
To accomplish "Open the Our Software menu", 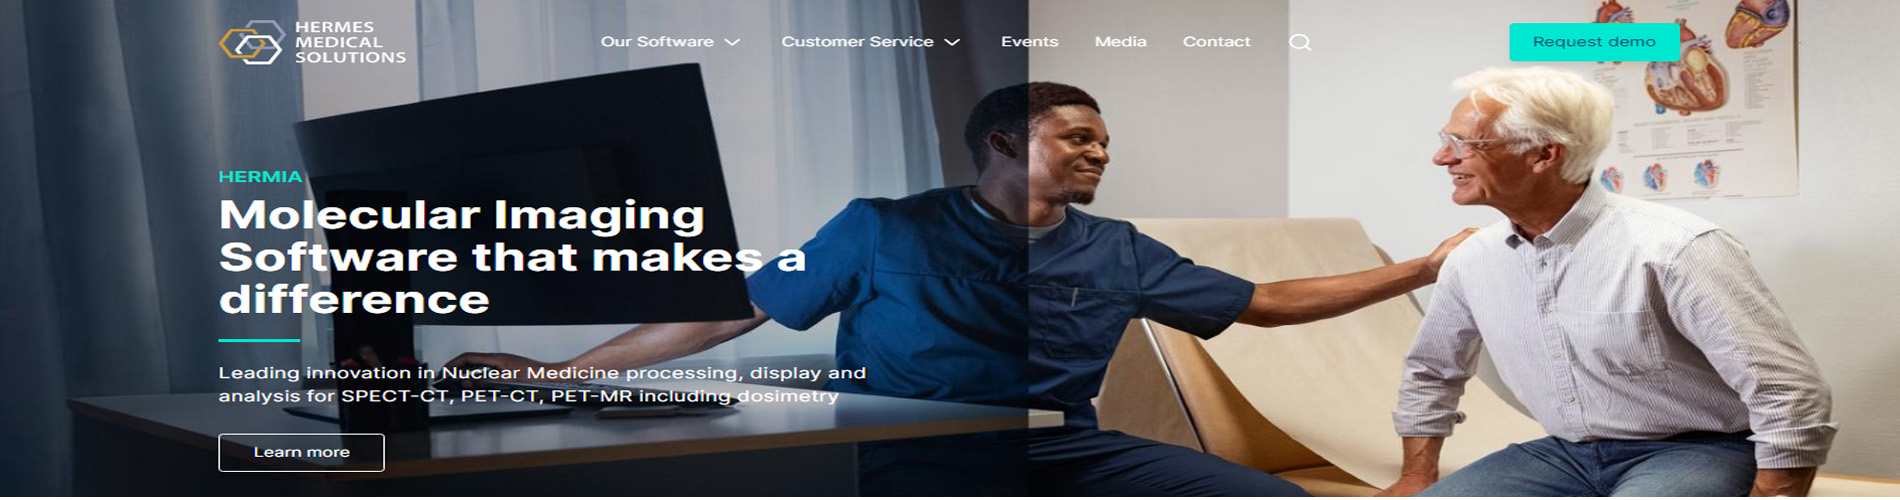I will 657,42.
